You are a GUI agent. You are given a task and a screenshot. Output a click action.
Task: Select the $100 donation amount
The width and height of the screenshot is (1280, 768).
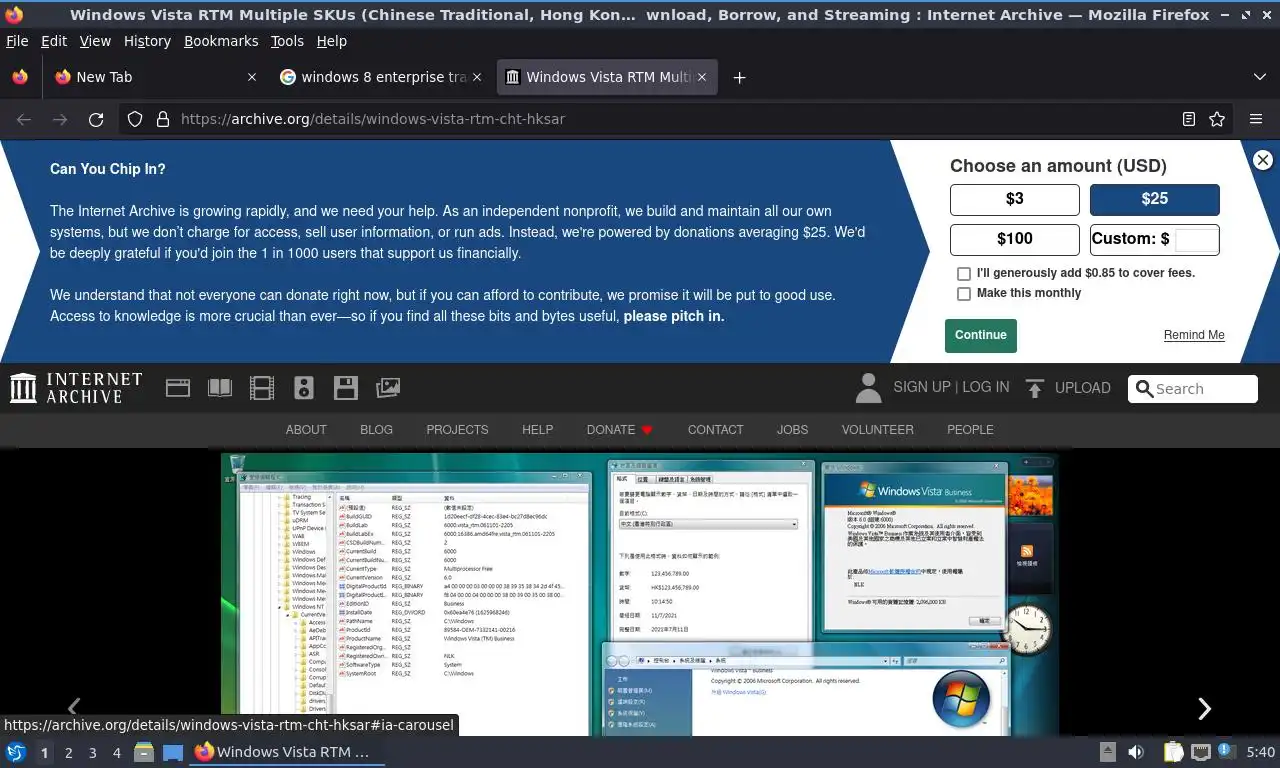click(x=1015, y=239)
